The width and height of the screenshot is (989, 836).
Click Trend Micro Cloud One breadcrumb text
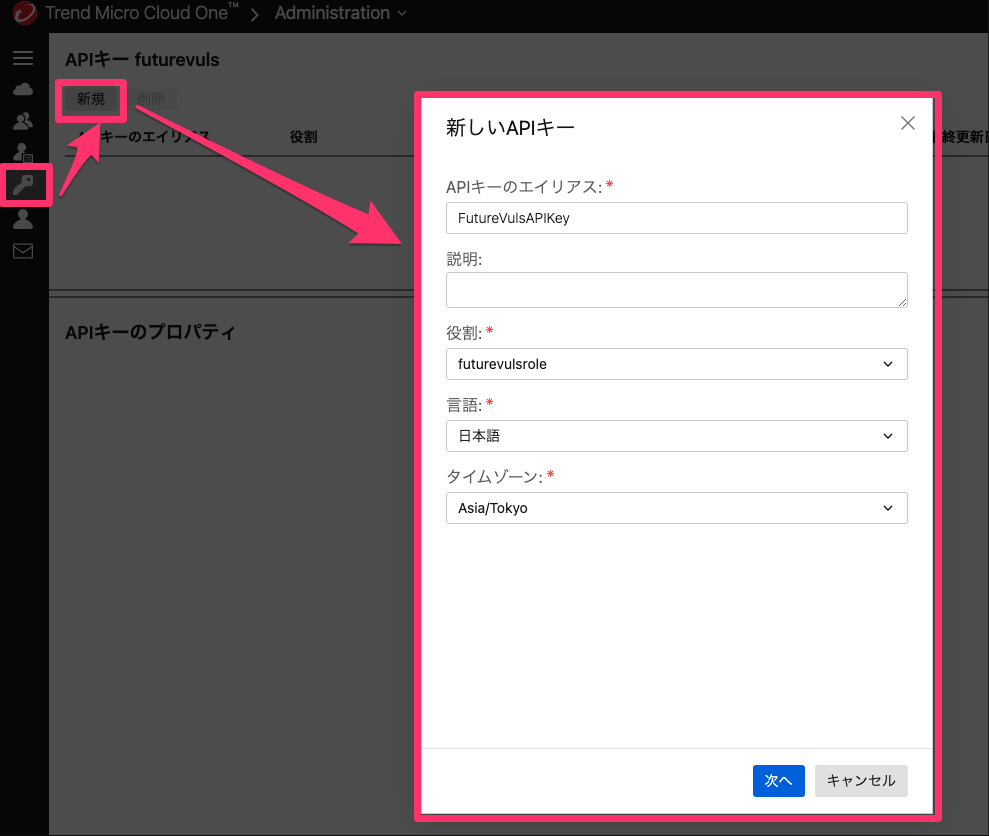click(x=142, y=14)
